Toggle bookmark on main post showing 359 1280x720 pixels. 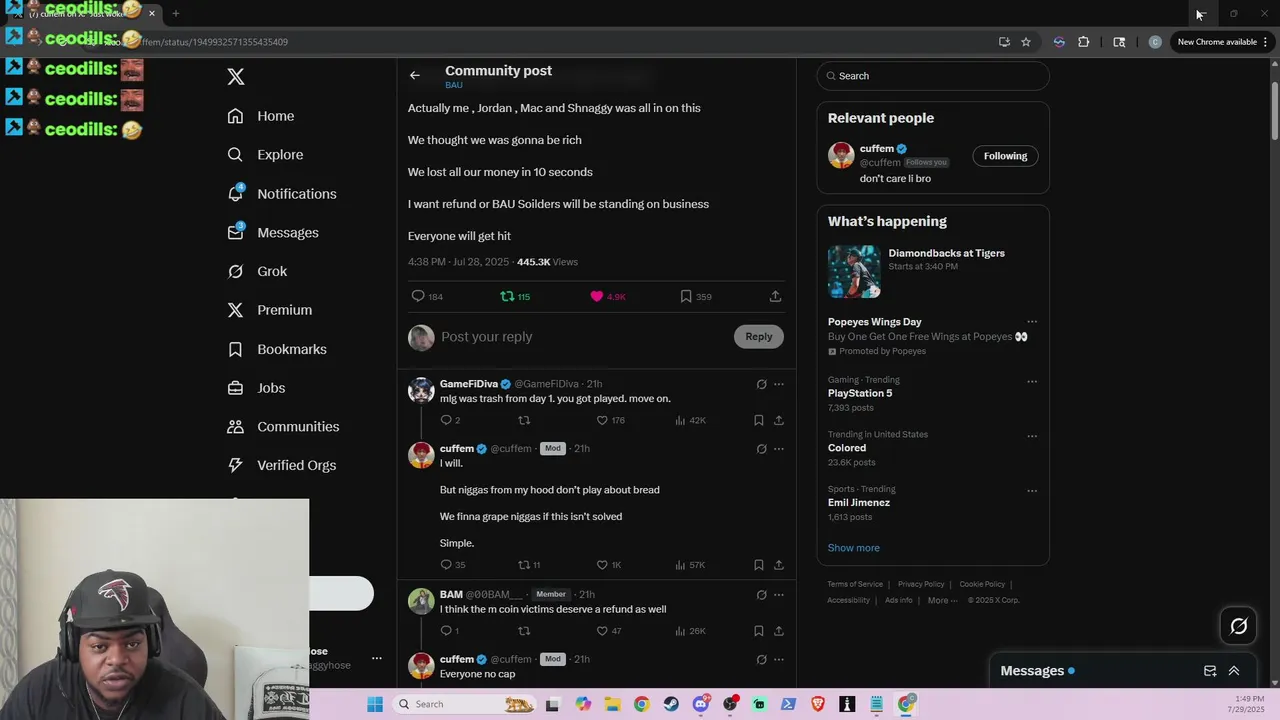coord(686,296)
